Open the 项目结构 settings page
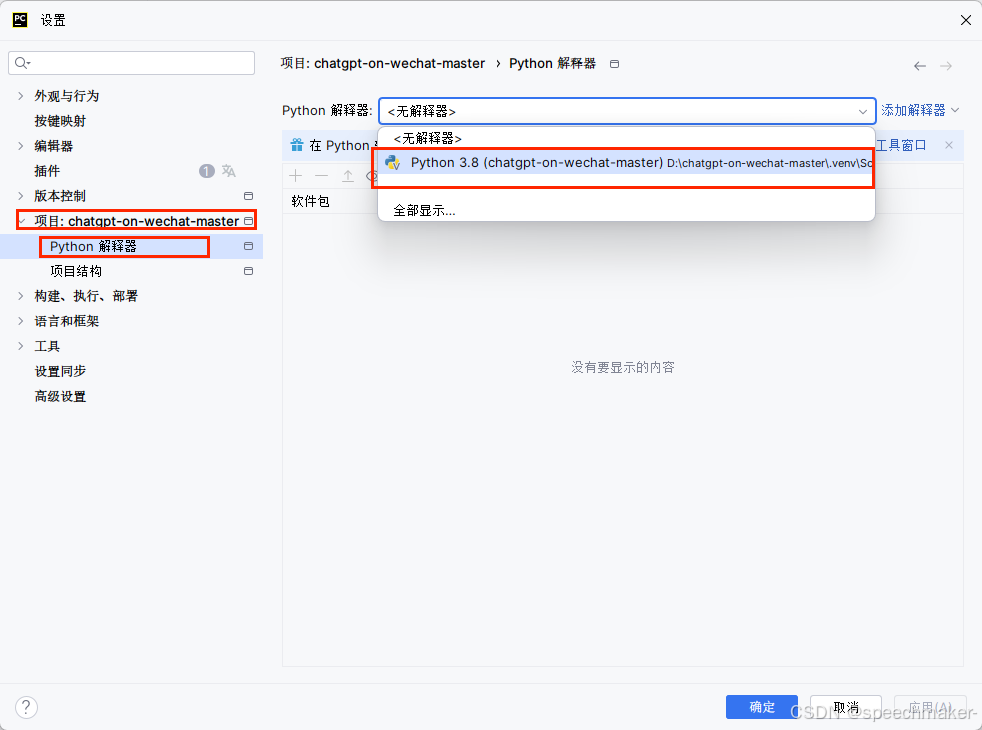The width and height of the screenshot is (982, 730). pos(76,271)
